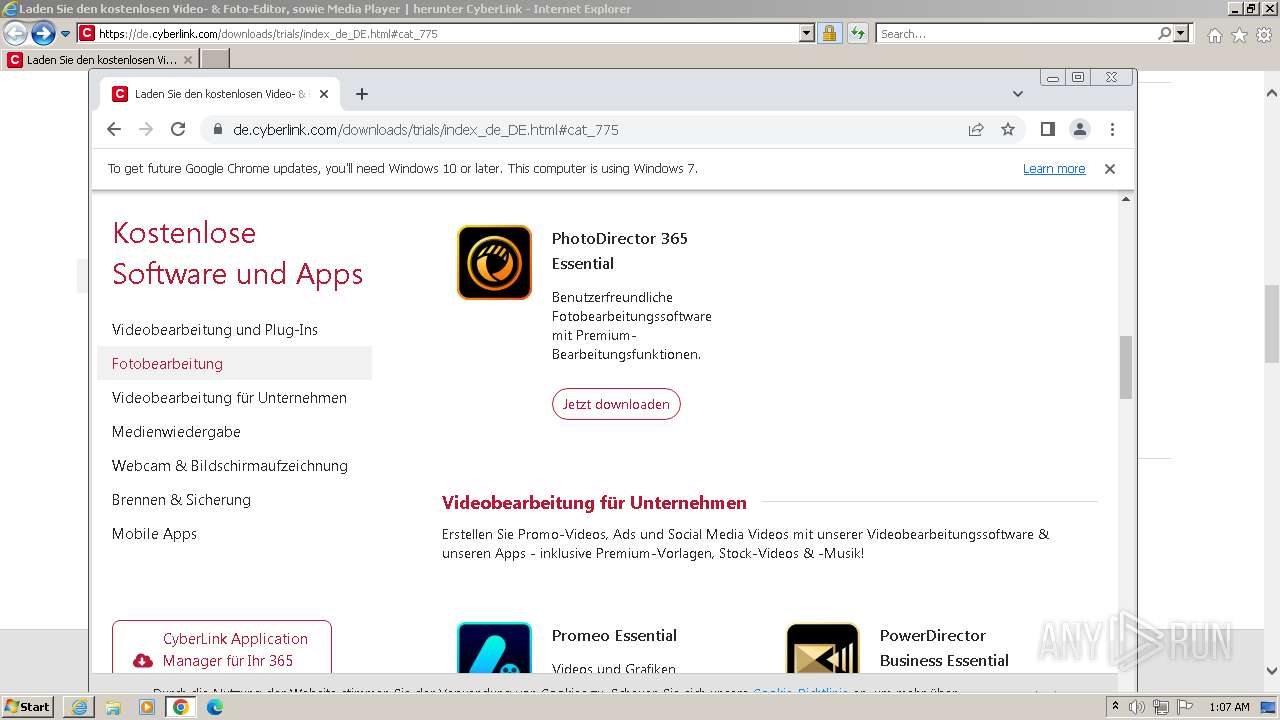Screen dimensions: 1280x720
Task: Show hidden icons in the system tray
Action: (x=1116, y=707)
